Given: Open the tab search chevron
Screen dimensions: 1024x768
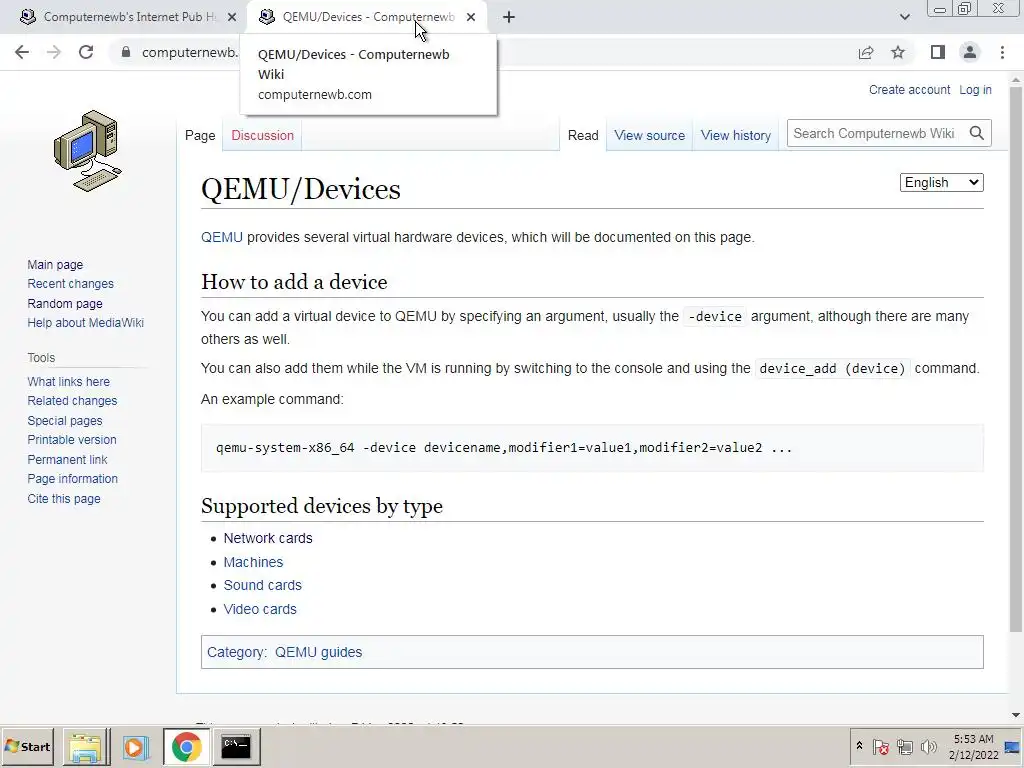Looking at the screenshot, I should point(904,17).
